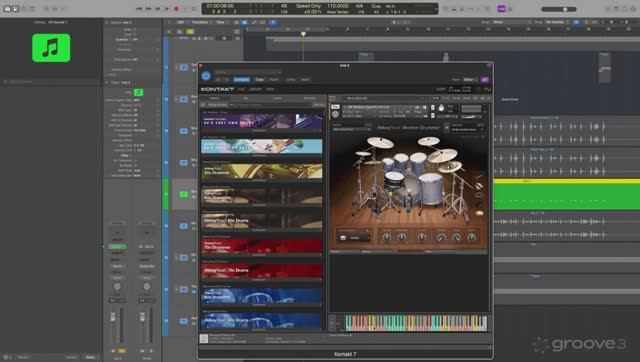The image size is (640, 362).
Task: Open the plug-in View size dropdown
Action: pyautogui.click(x=470, y=80)
